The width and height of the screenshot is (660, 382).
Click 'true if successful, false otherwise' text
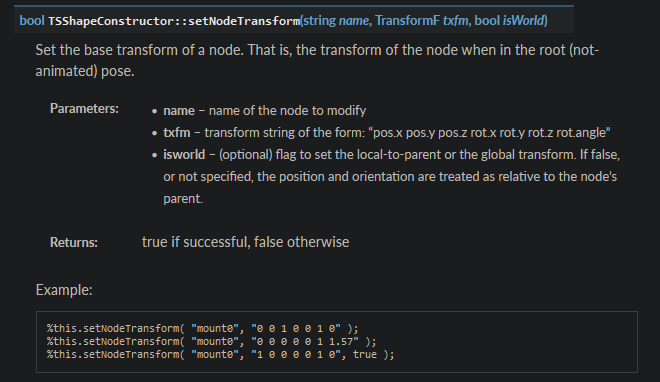[245, 242]
